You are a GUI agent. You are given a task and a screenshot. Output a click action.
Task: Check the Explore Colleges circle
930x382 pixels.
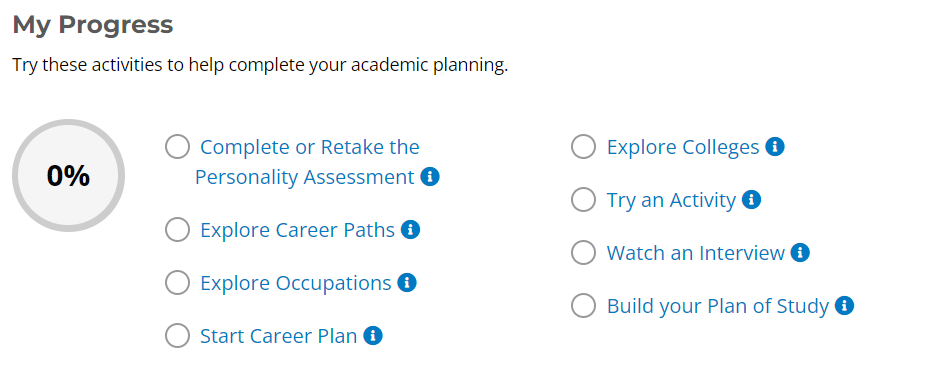pyautogui.click(x=584, y=147)
